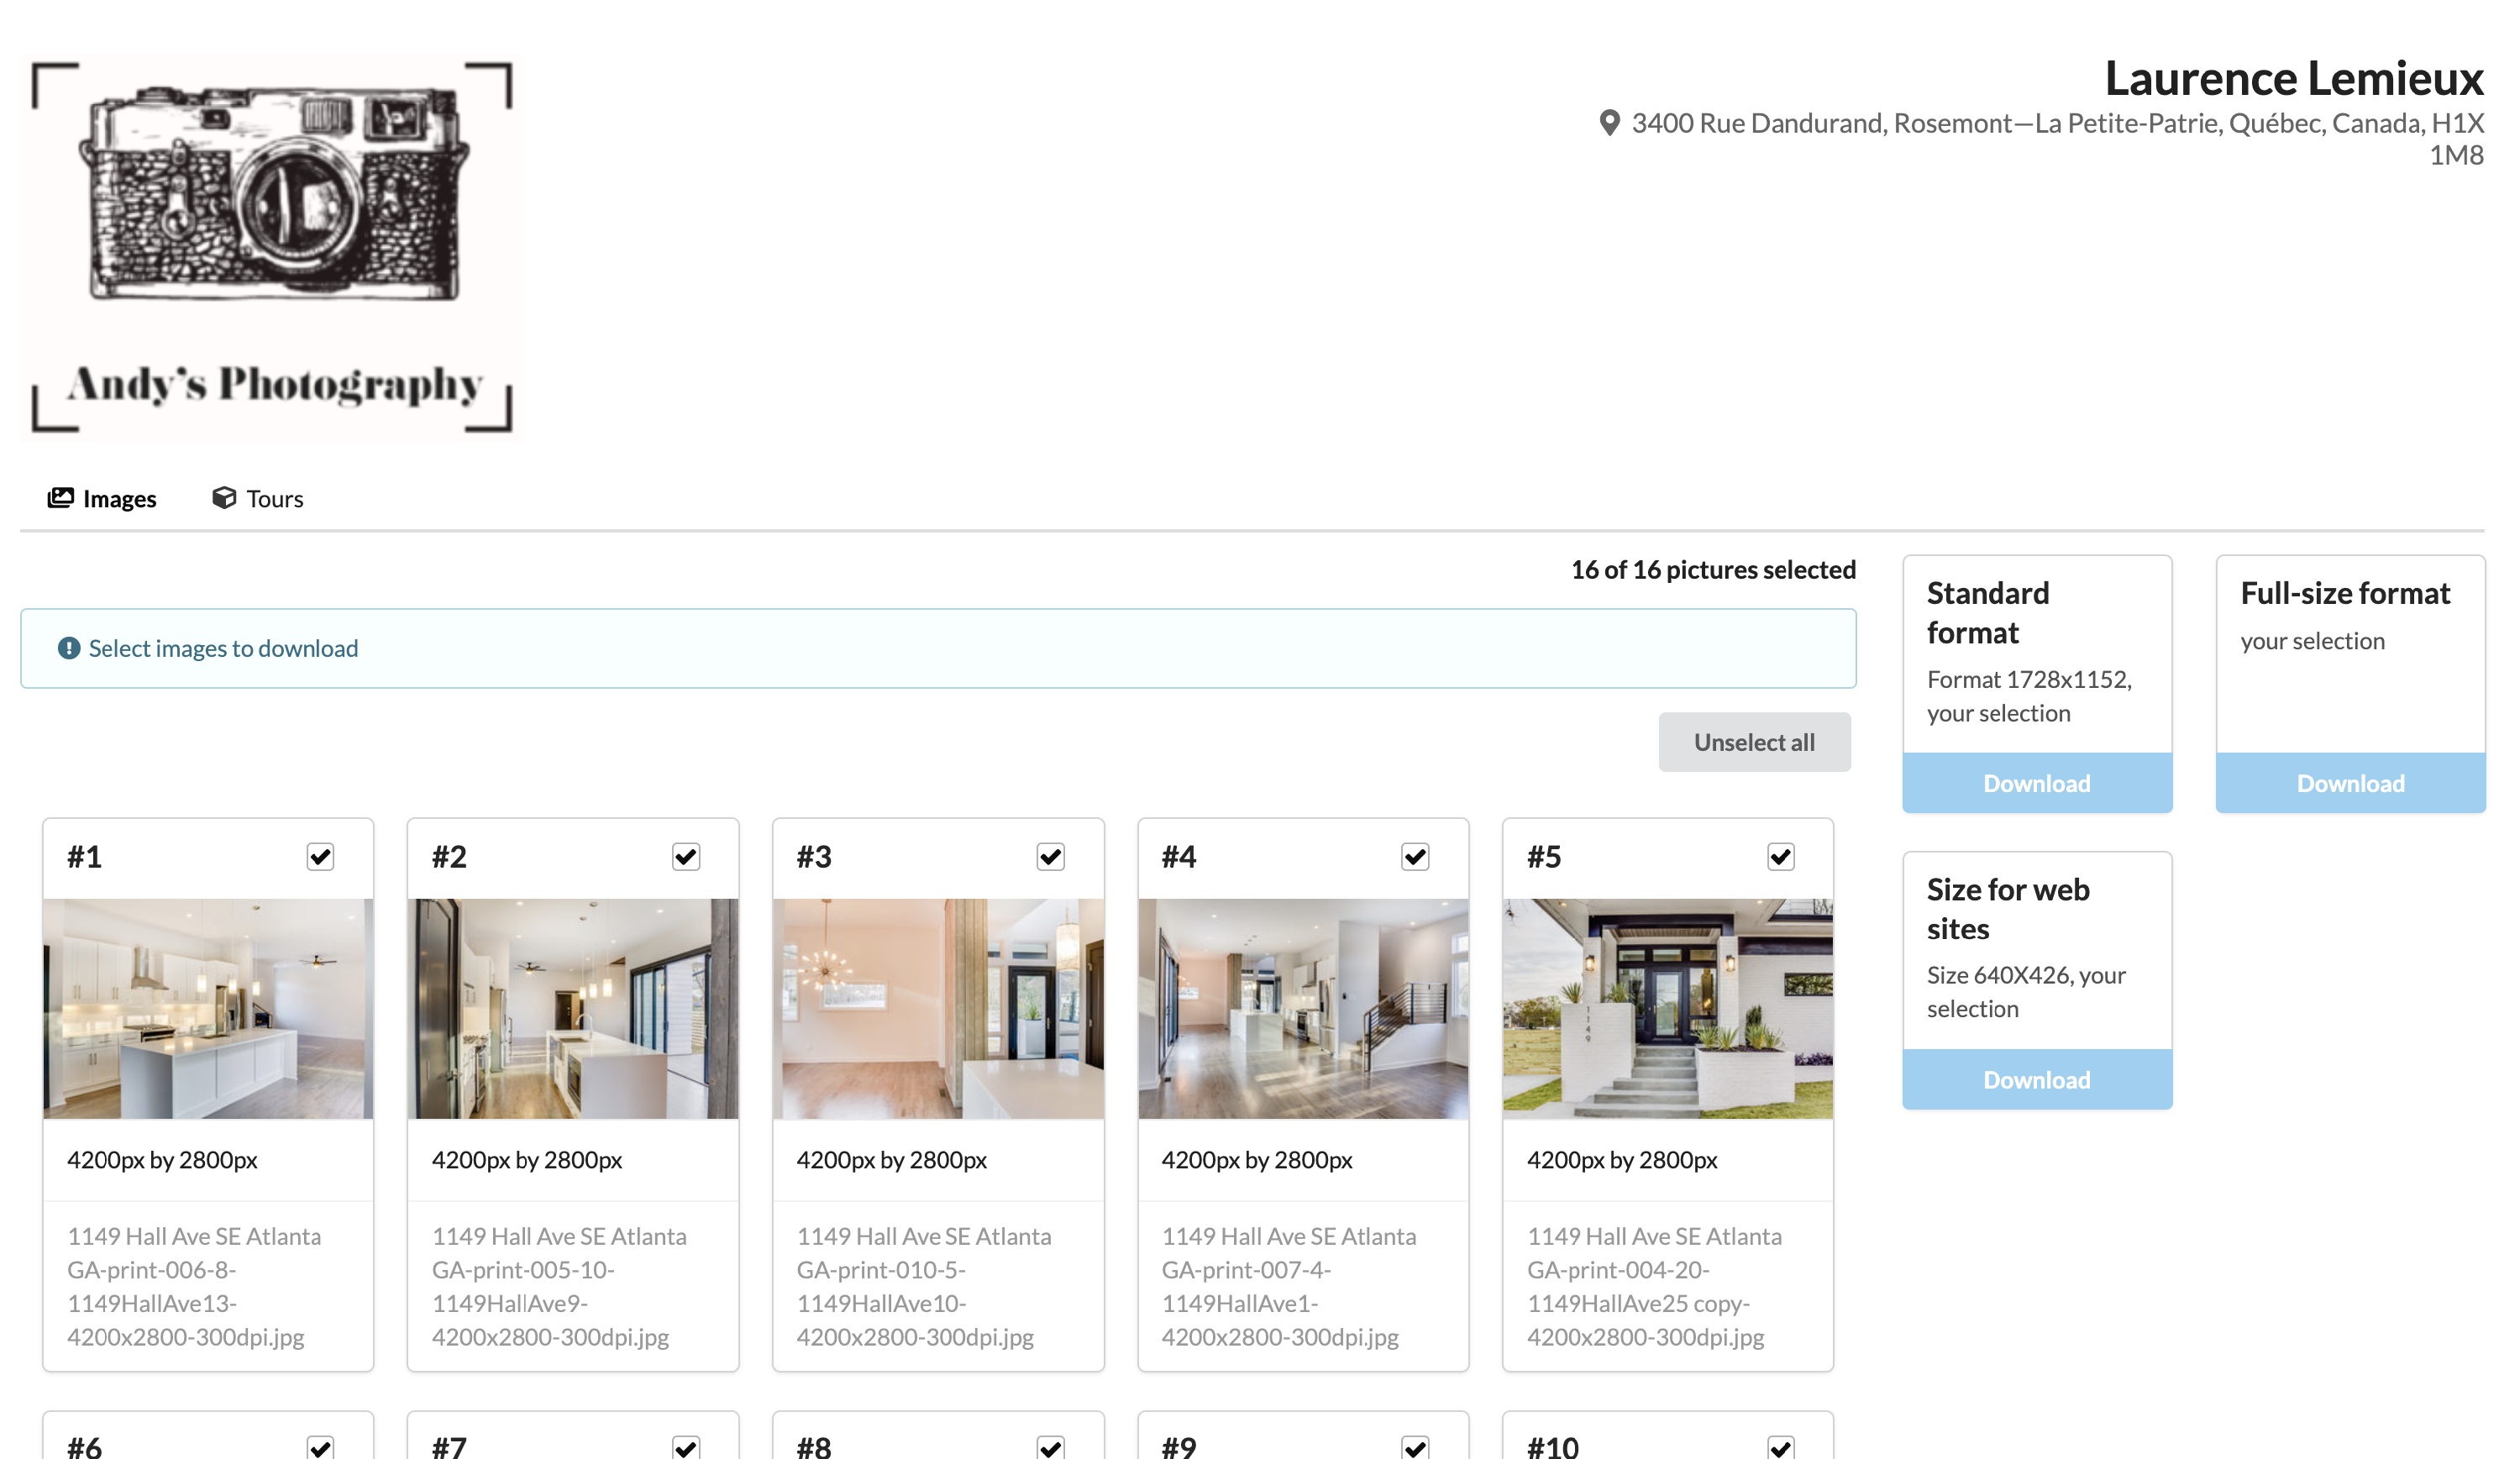The height and width of the screenshot is (1459, 2520).
Task: Deselect image #7 checkbox
Action: tap(685, 1447)
